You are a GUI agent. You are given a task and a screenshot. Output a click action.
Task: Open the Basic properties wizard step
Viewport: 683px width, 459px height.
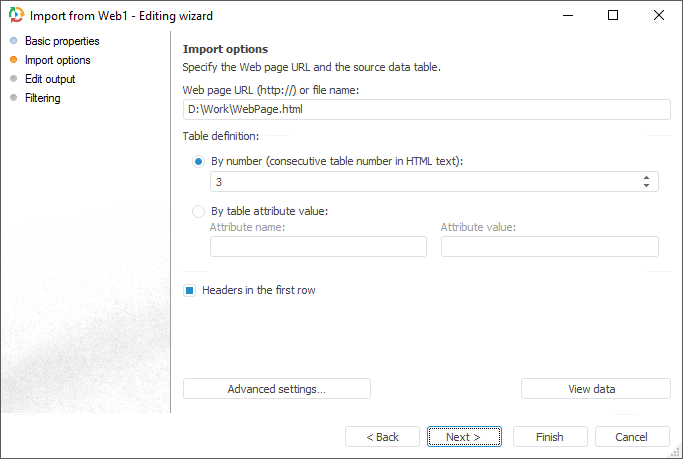coord(61,41)
